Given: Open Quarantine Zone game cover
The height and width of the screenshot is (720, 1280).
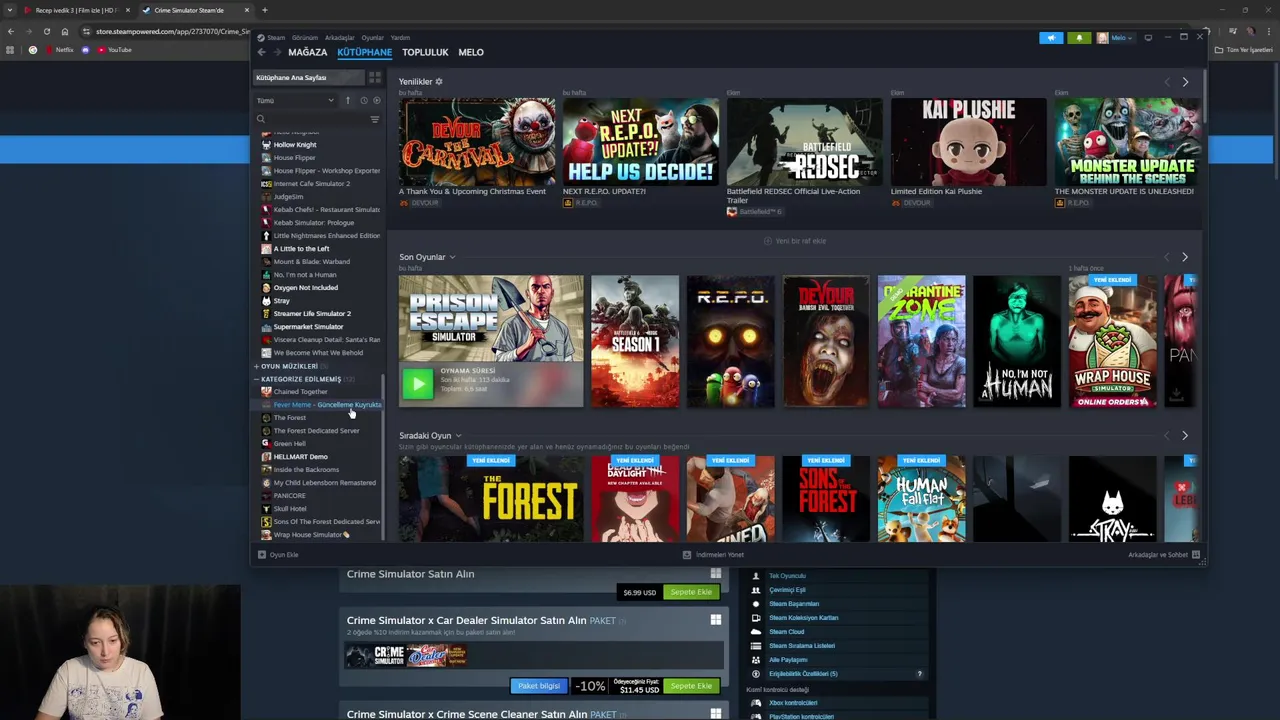Looking at the screenshot, I should click(x=922, y=342).
